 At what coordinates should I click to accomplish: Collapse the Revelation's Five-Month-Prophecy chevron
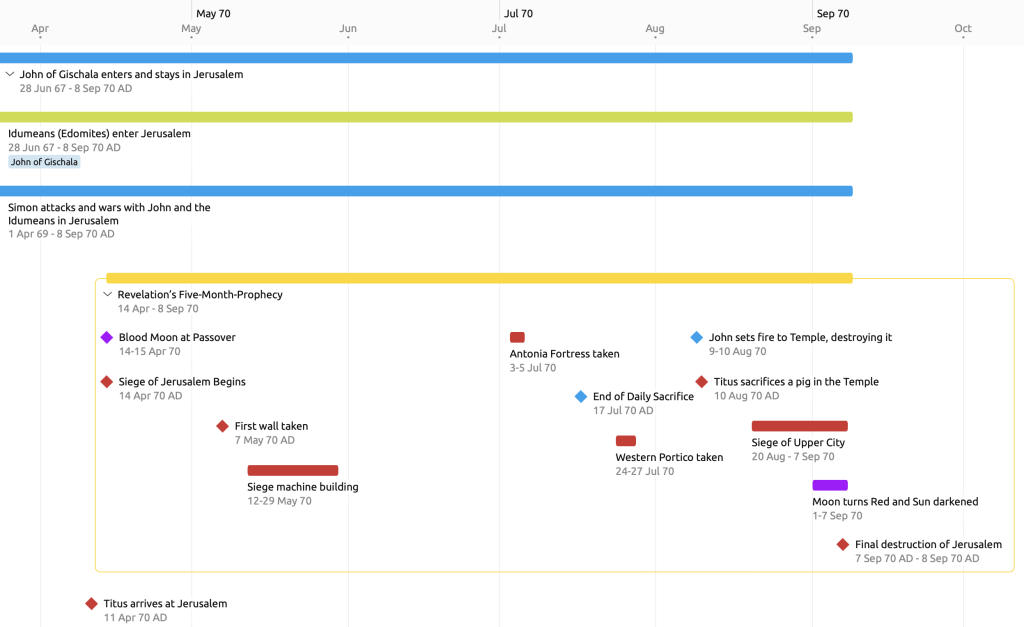click(108, 295)
